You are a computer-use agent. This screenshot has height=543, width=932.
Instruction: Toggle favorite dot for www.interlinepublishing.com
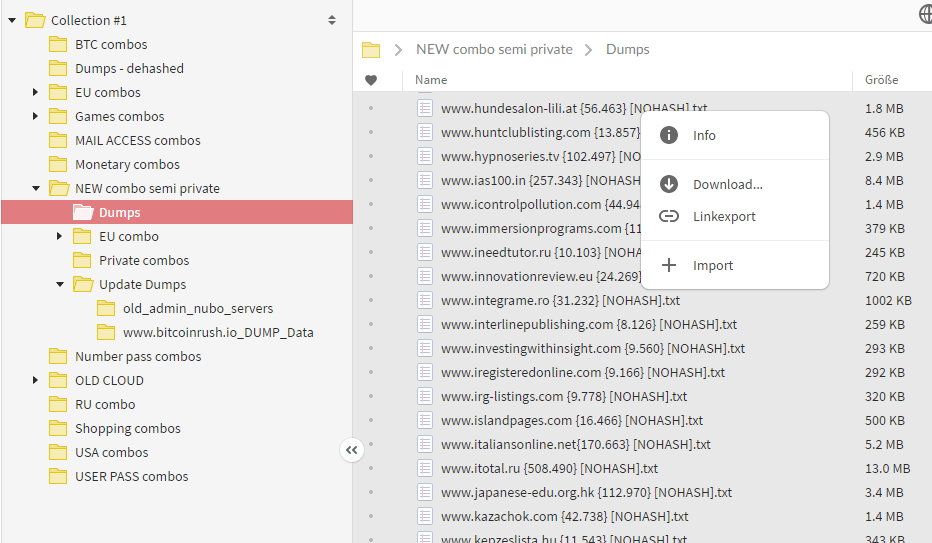point(371,324)
